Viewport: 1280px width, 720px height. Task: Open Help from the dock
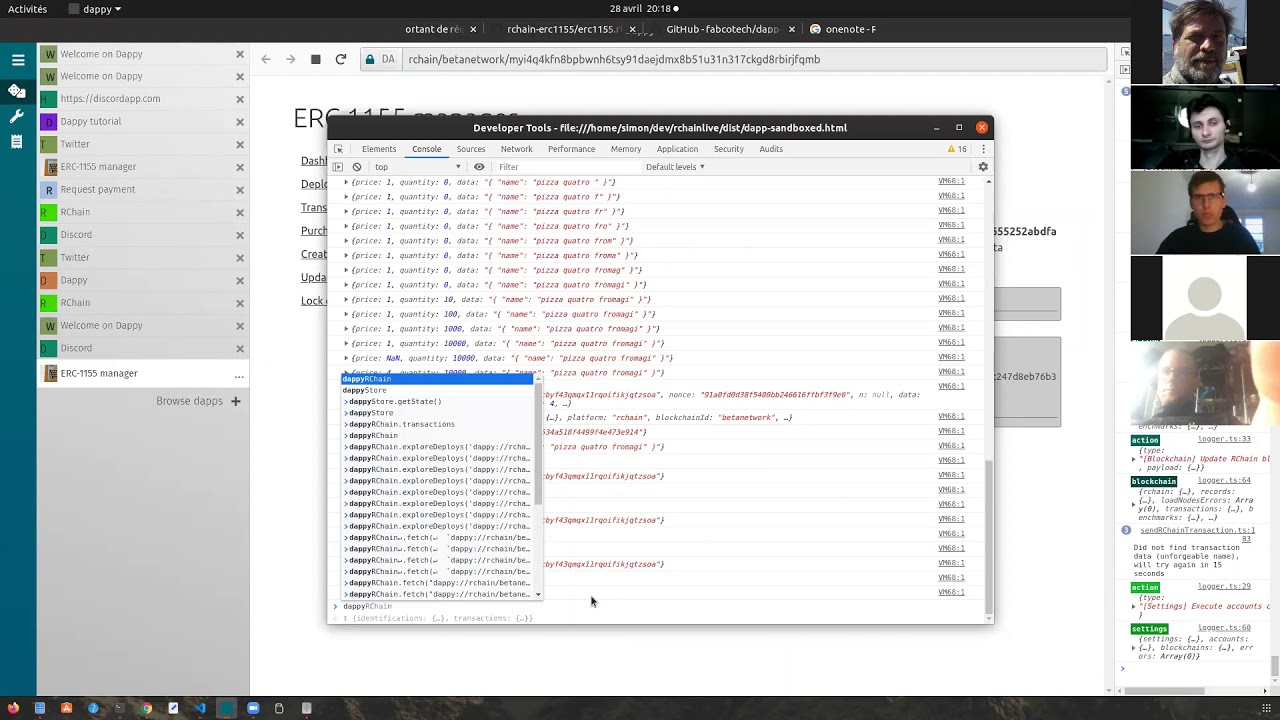pos(93,708)
